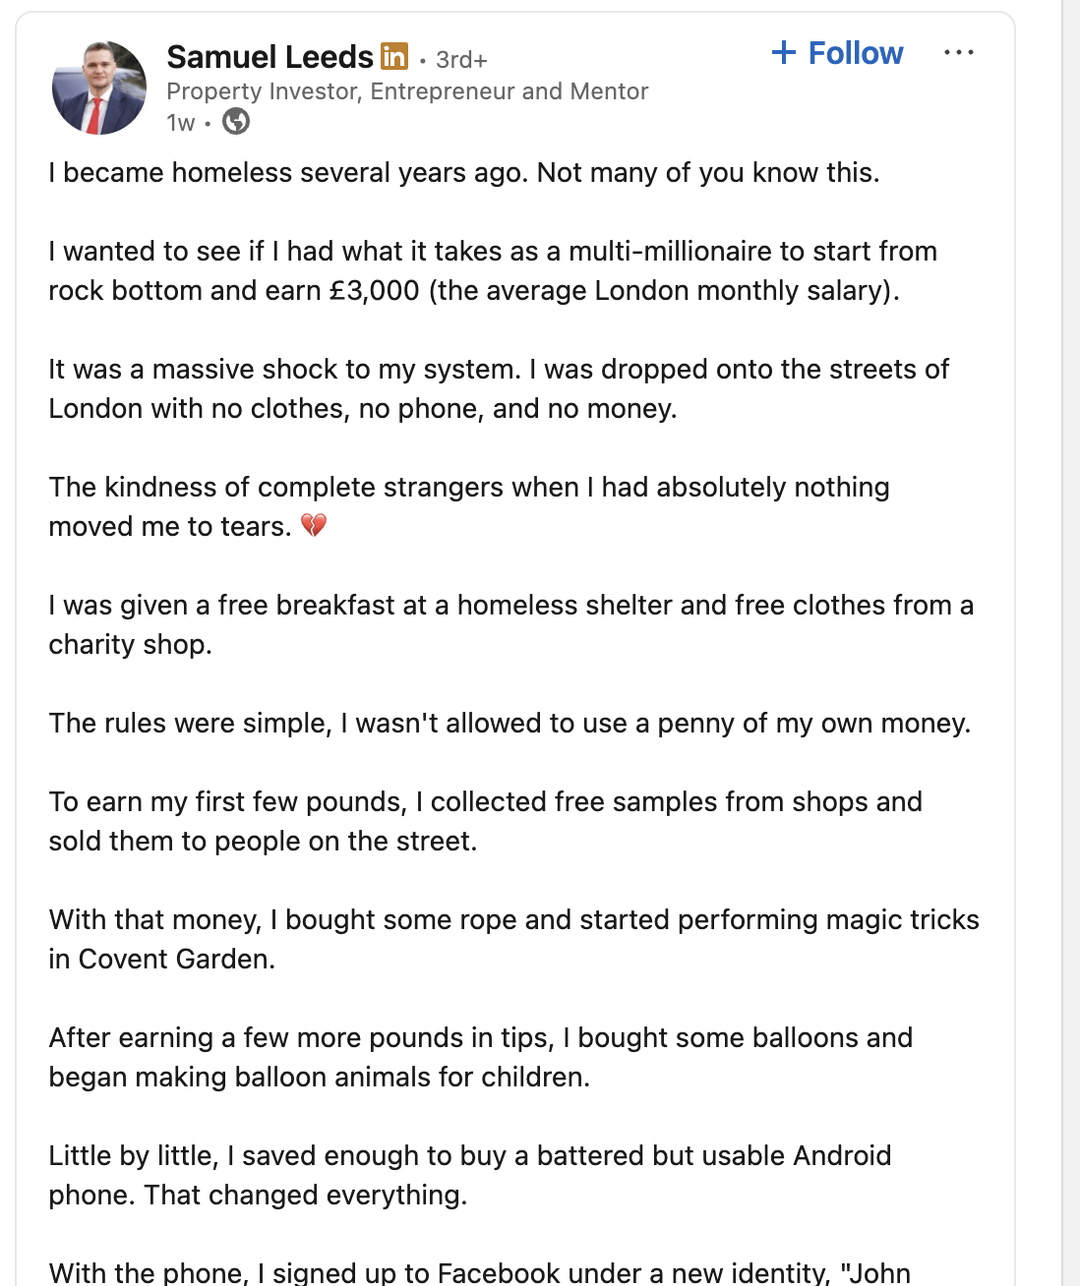Click the broken heart emoji
This screenshot has width=1080, height=1286.
pos(314,525)
